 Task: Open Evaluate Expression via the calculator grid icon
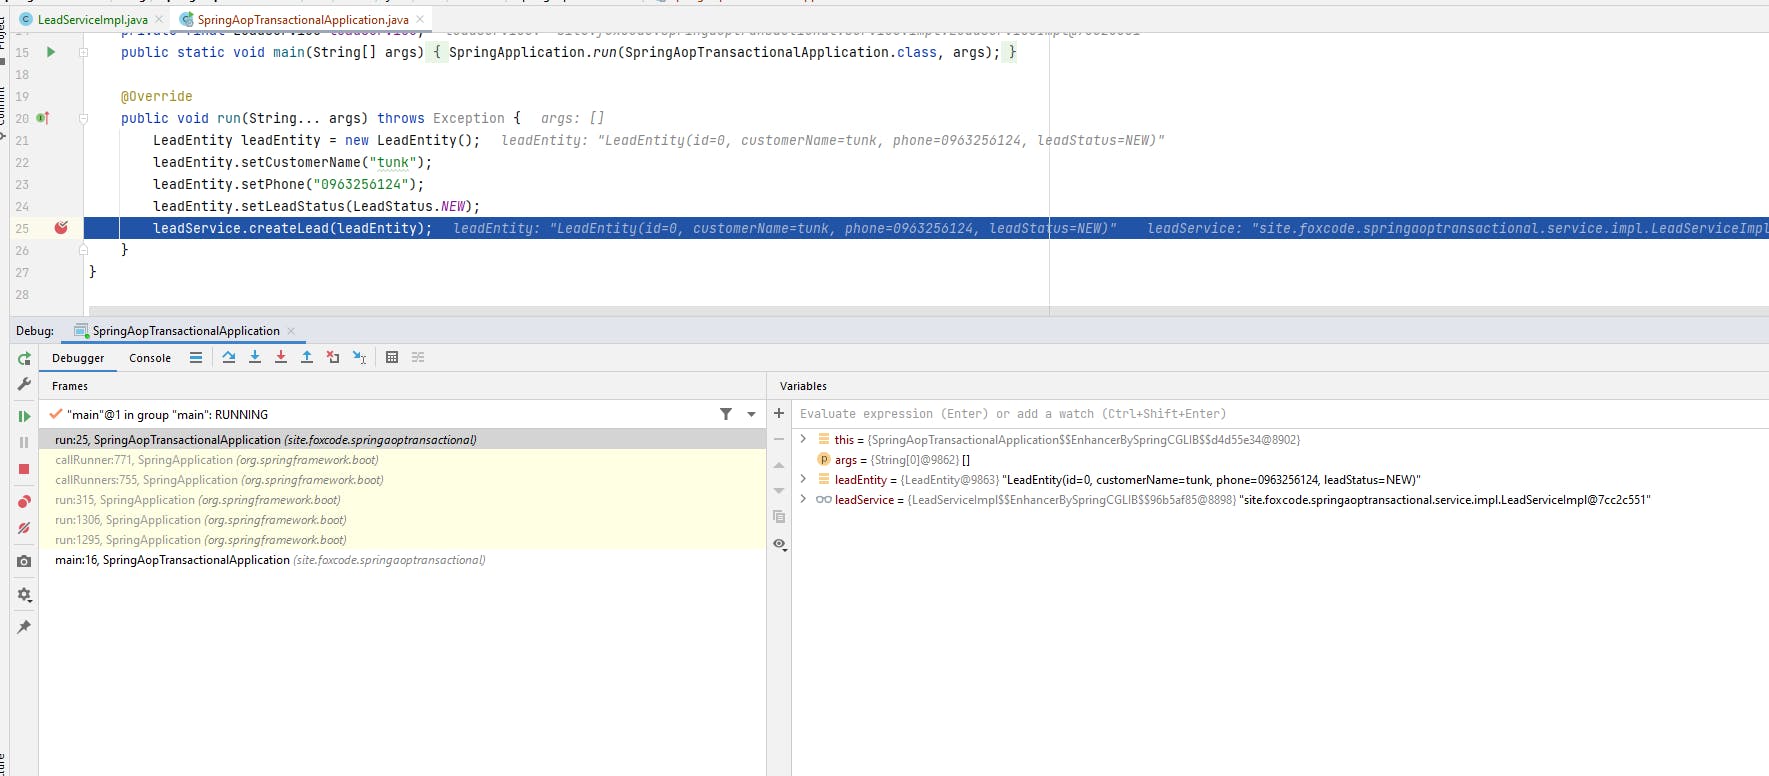point(392,357)
